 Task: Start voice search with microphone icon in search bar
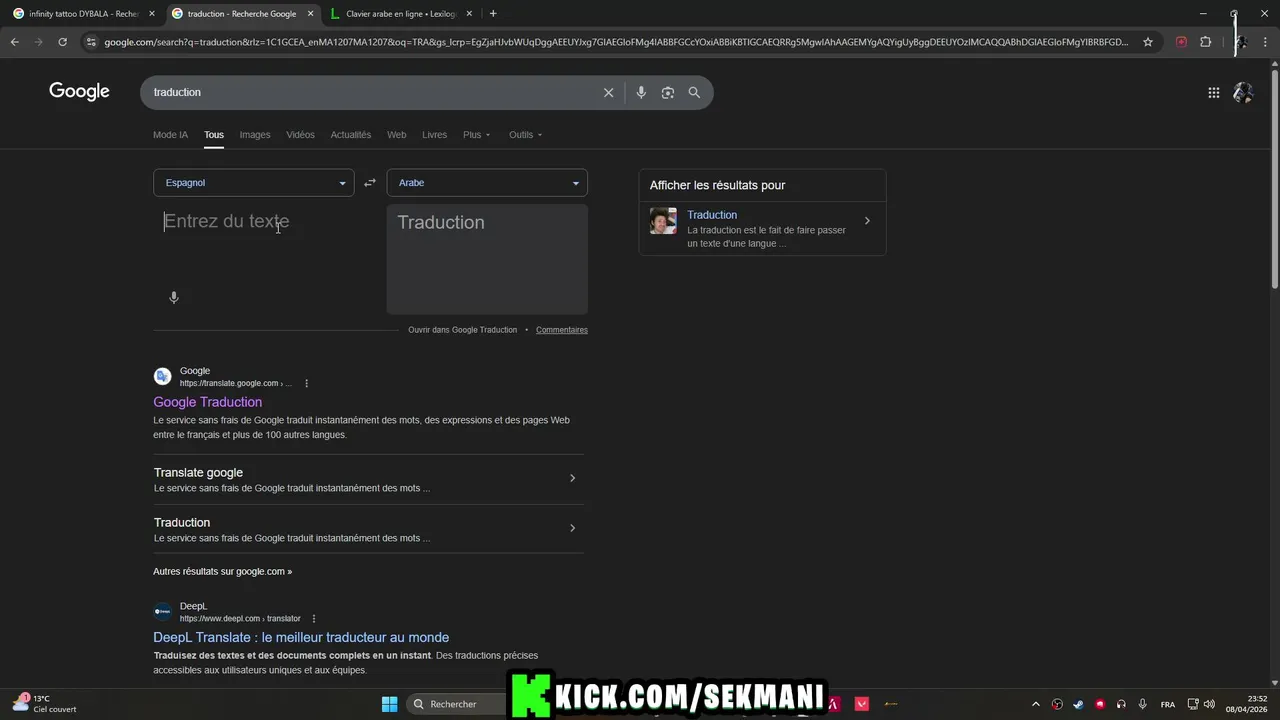[x=641, y=92]
